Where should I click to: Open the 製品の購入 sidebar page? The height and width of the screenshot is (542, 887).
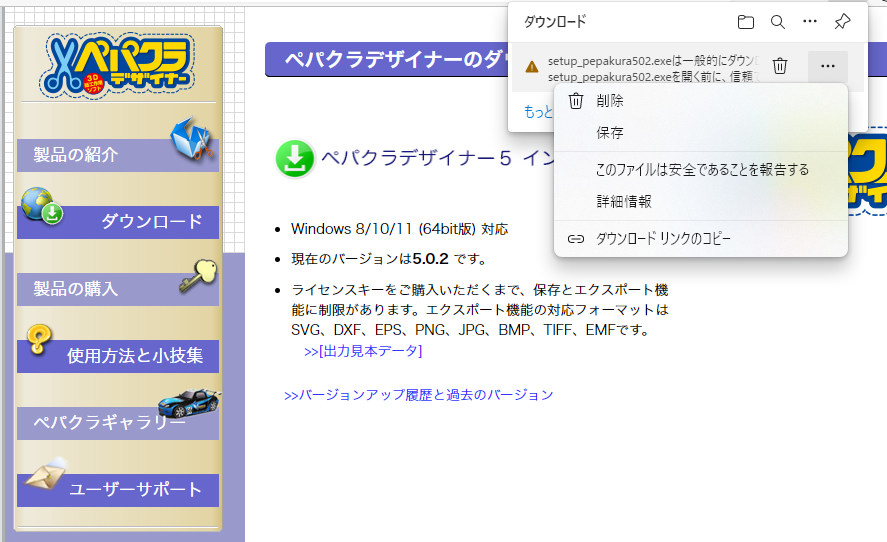coord(118,289)
